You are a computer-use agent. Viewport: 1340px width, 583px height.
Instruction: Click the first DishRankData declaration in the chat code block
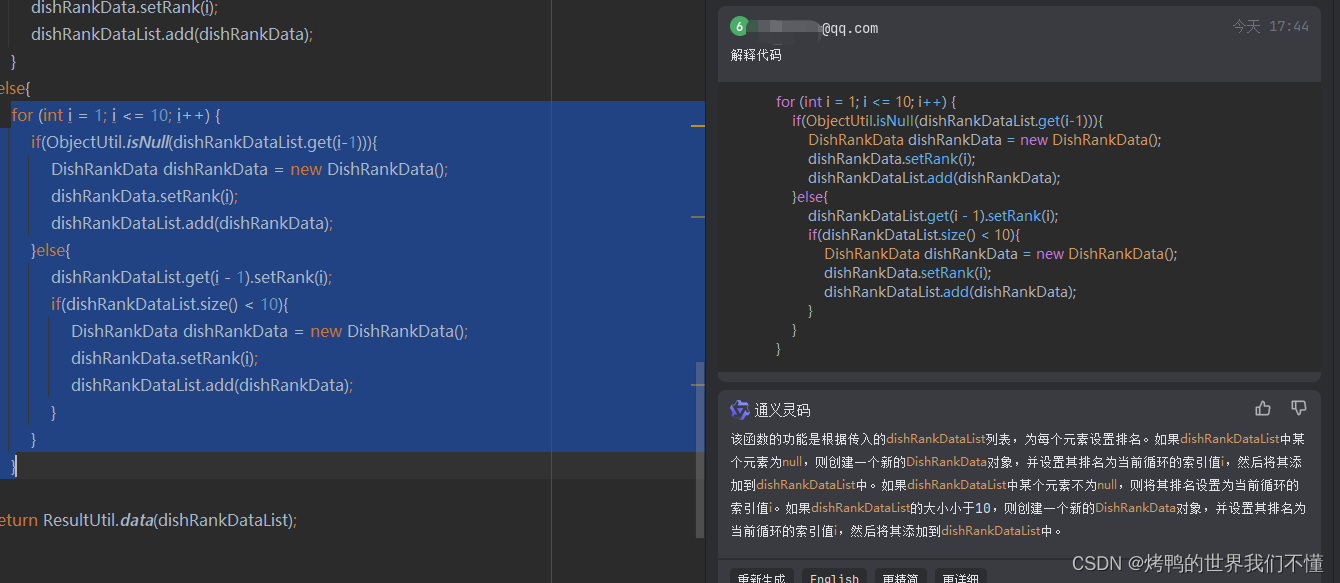pyautogui.click(x=985, y=140)
